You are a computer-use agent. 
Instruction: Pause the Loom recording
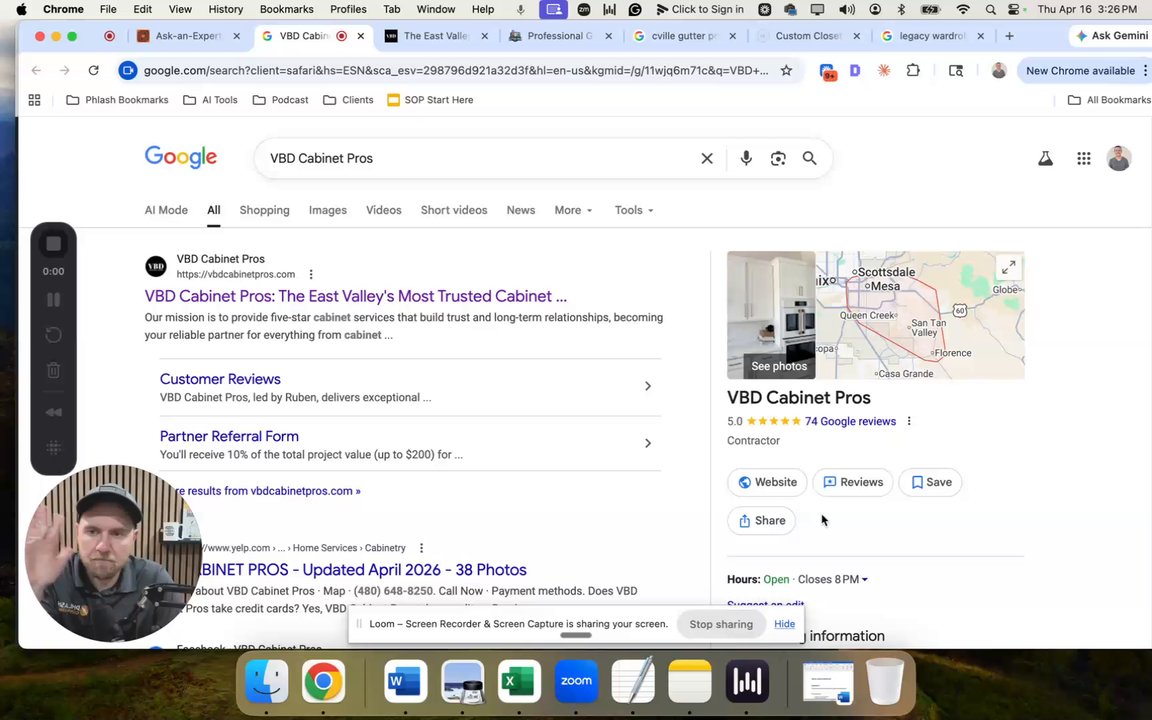[x=54, y=300]
